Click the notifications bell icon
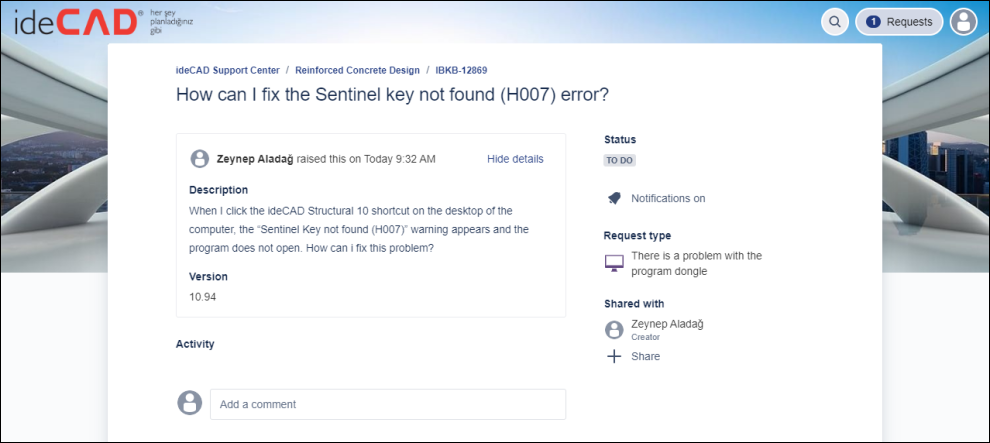 (x=614, y=198)
